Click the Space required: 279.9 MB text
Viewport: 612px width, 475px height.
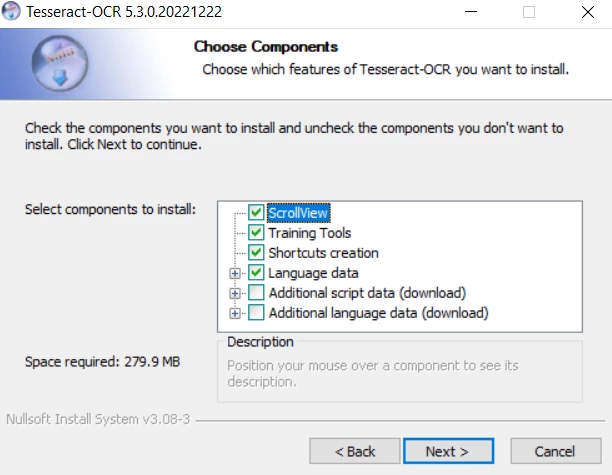point(102,362)
